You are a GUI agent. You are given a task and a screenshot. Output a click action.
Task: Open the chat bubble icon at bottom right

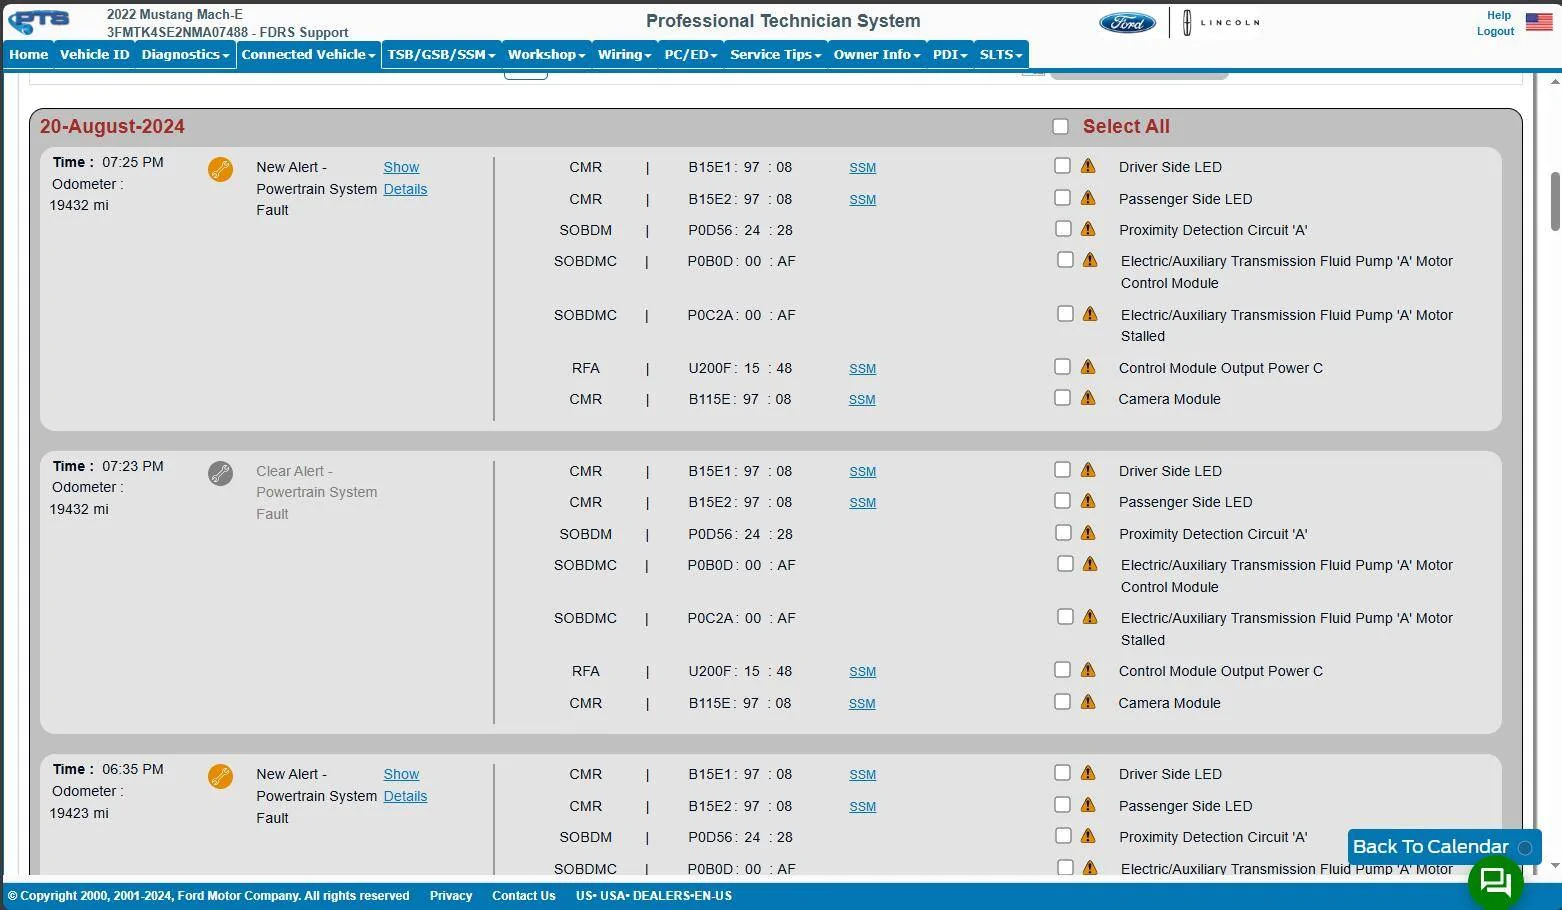coord(1495,881)
